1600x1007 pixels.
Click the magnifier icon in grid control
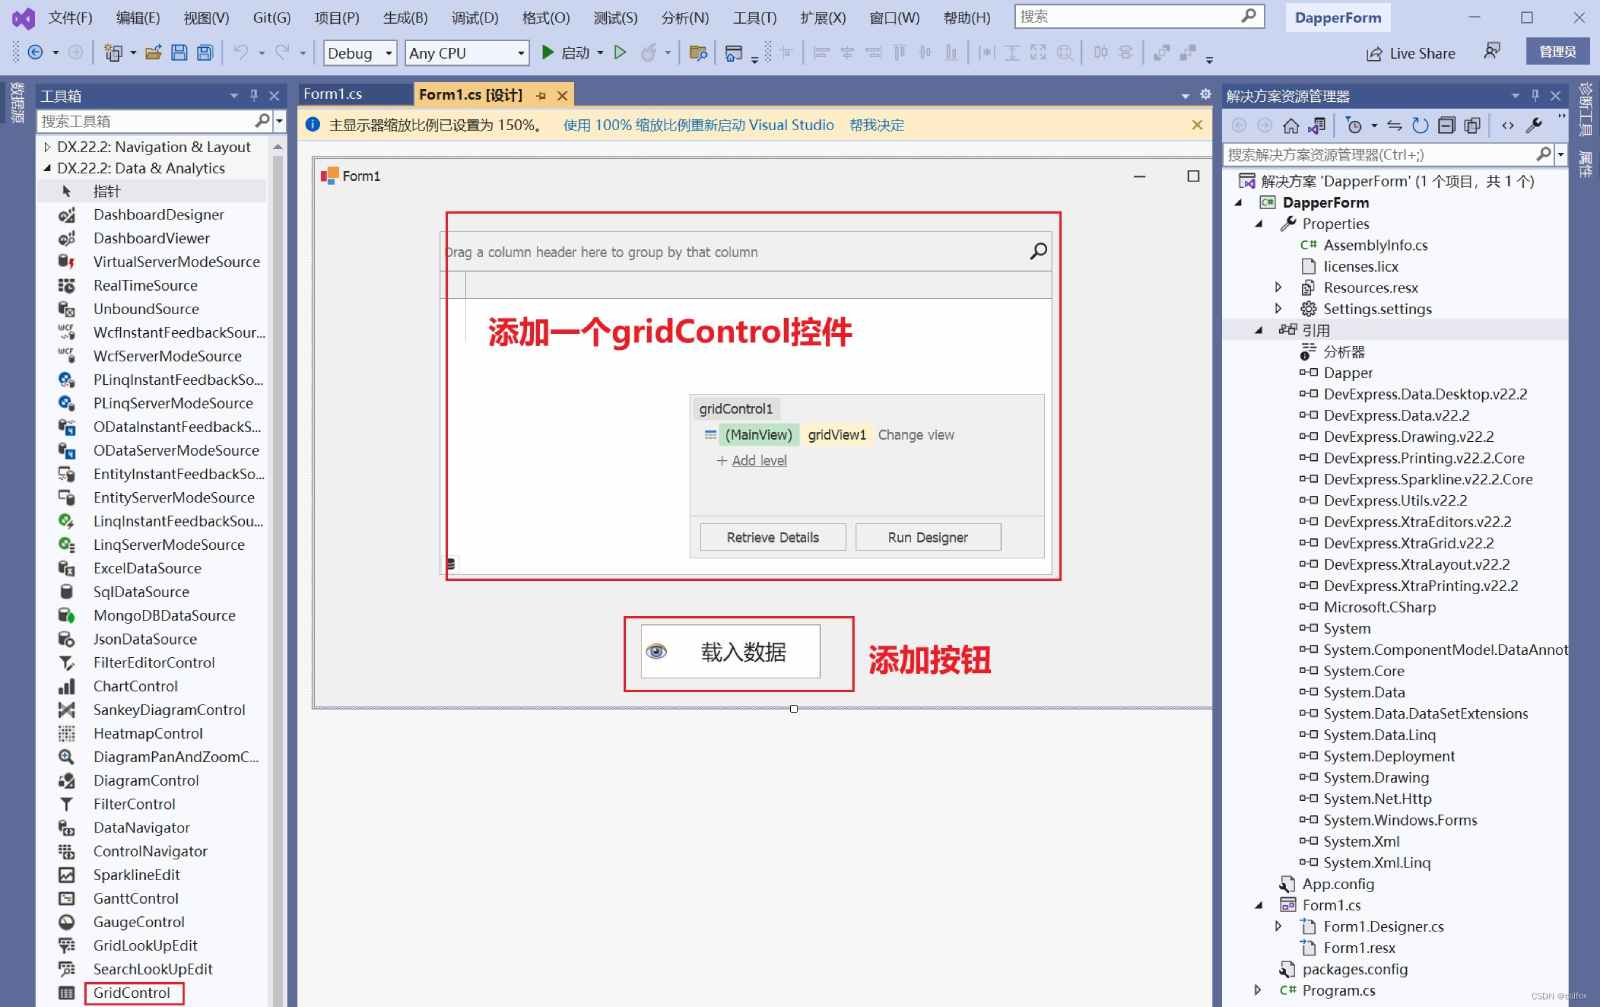point(1038,252)
